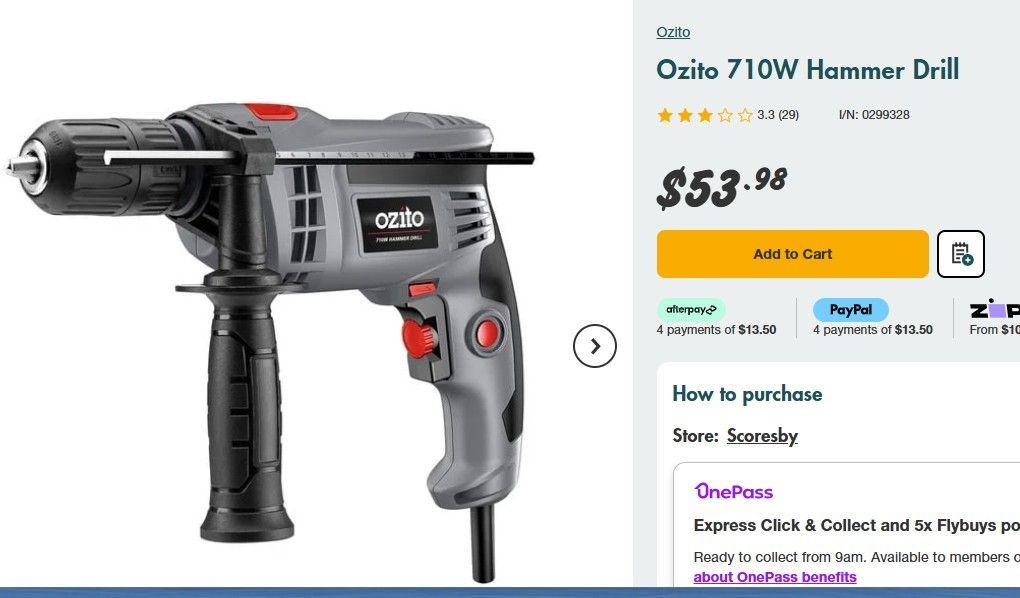
Task: Choose the Zip payment logo
Action: (995, 310)
